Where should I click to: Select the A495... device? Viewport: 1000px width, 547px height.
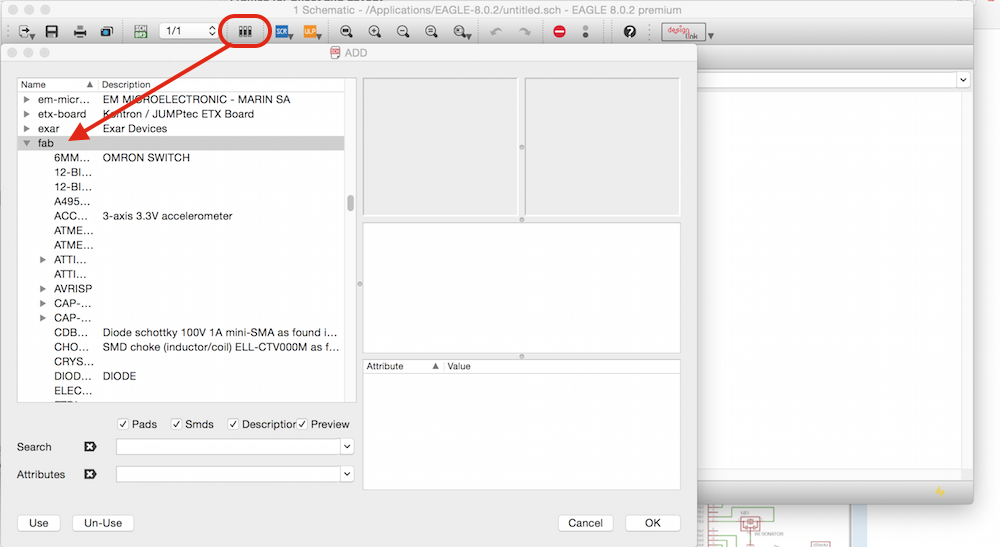(181, 201)
